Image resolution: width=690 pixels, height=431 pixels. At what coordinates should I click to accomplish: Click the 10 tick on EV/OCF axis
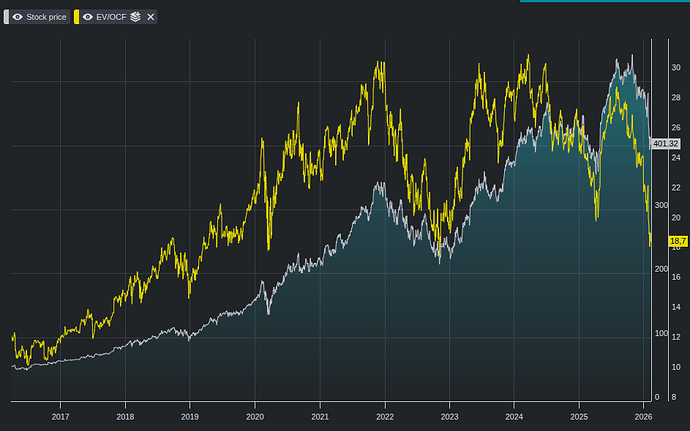point(676,367)
